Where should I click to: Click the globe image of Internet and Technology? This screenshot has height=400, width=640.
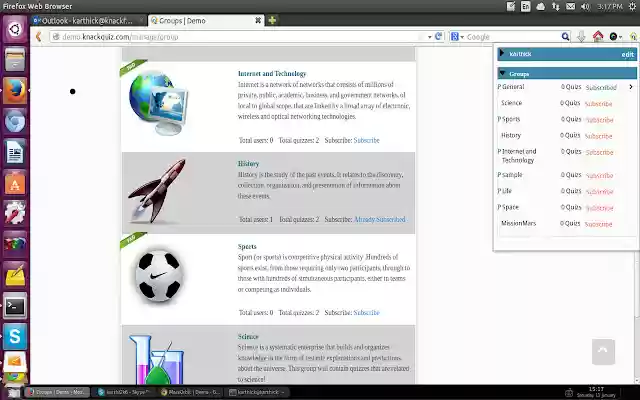[158, 102]
